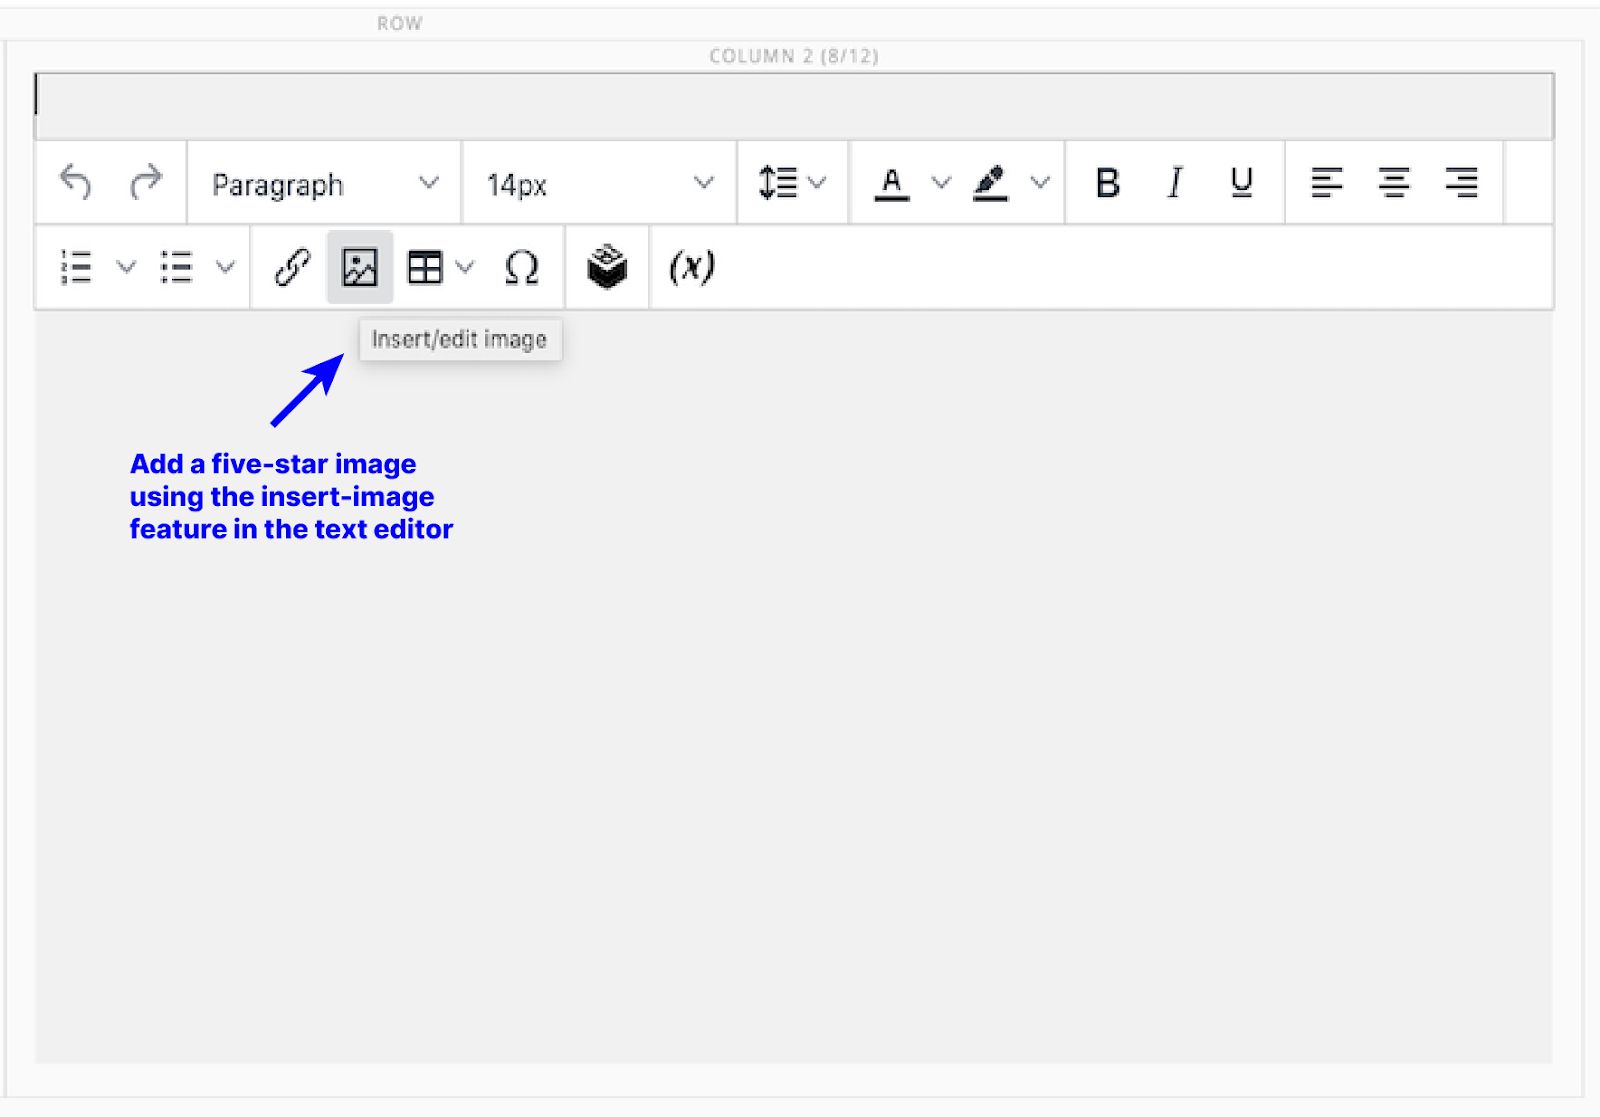Toggle bold formatting

coord(1106,183)
